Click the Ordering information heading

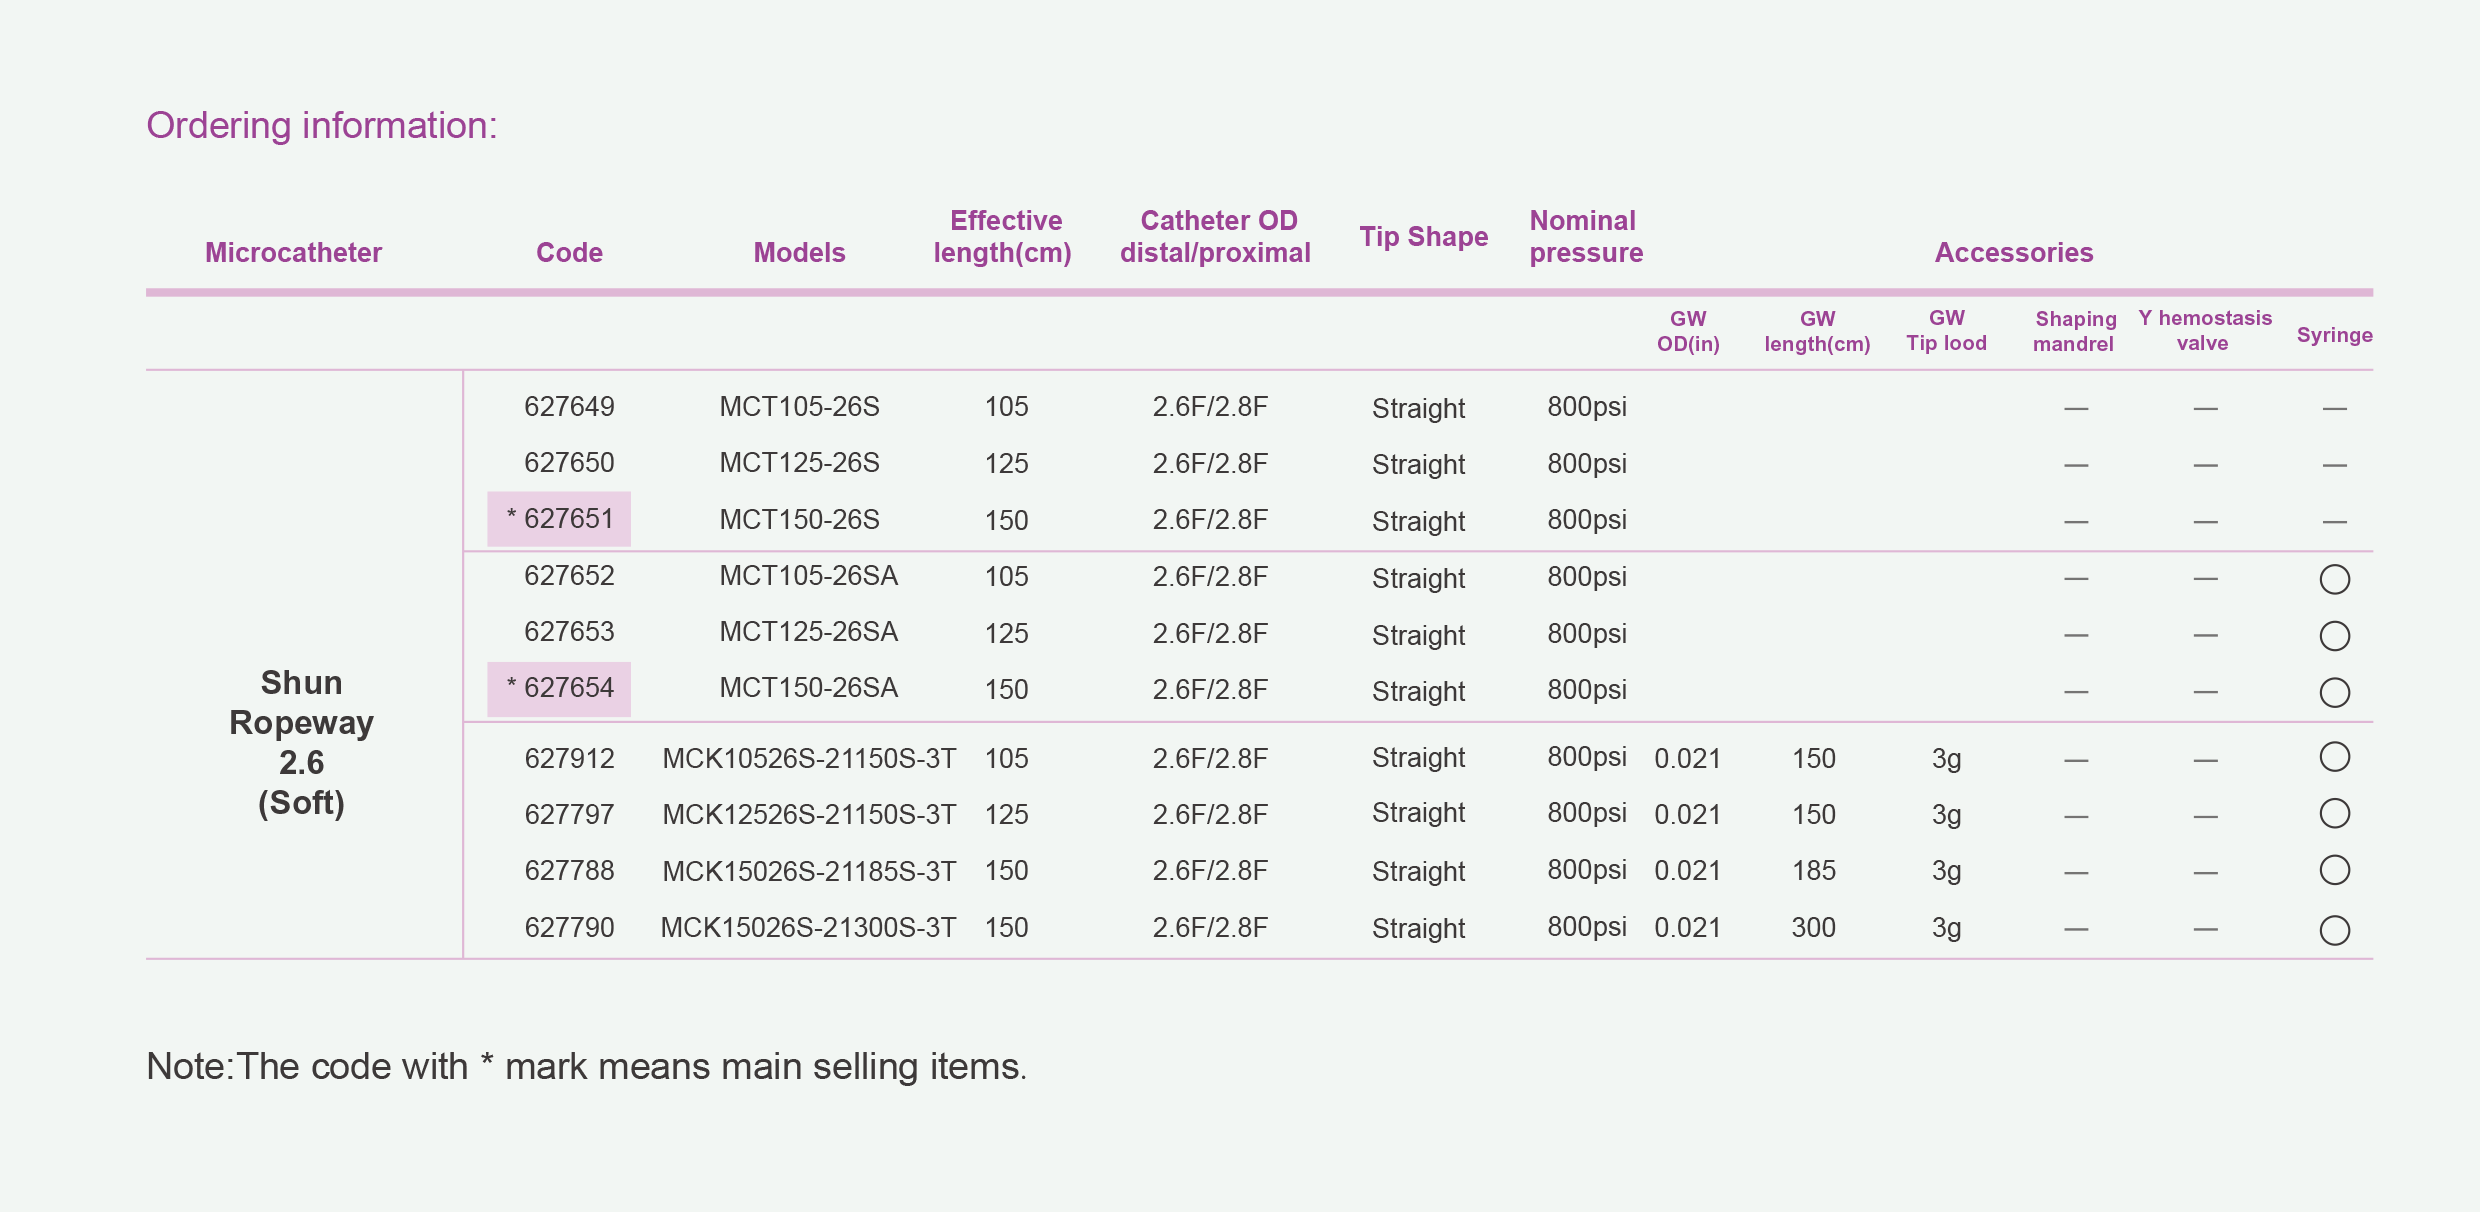click(x=322, y=126)
